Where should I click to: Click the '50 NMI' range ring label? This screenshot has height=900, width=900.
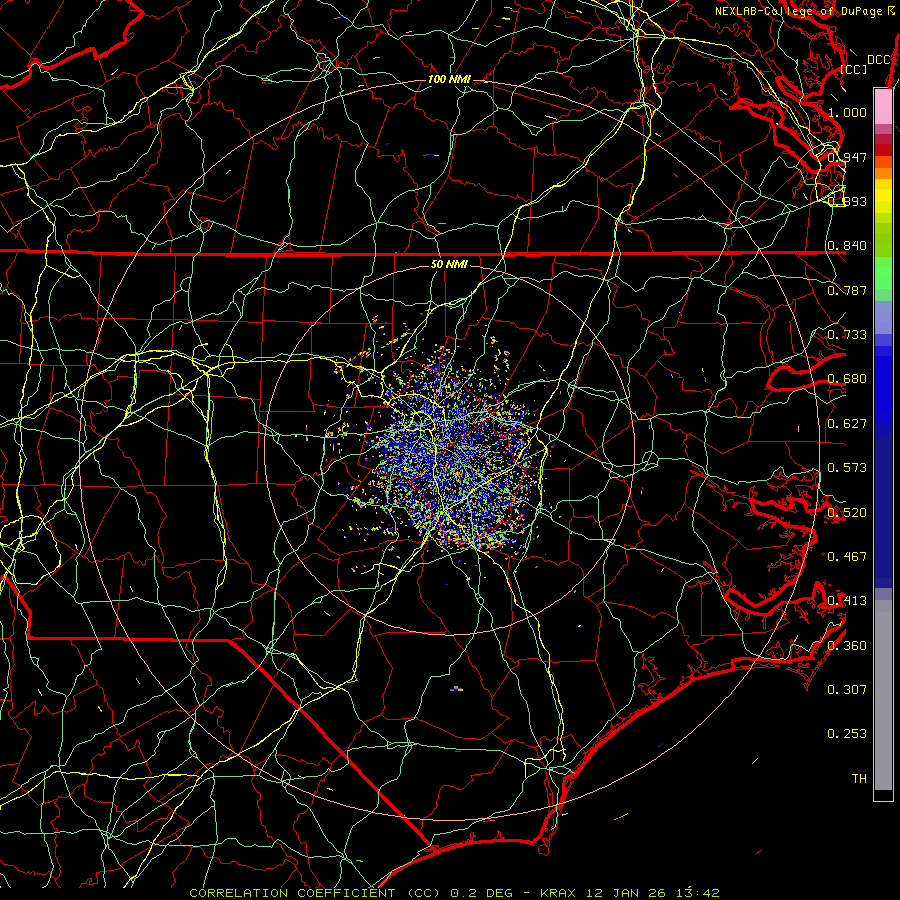449,264
